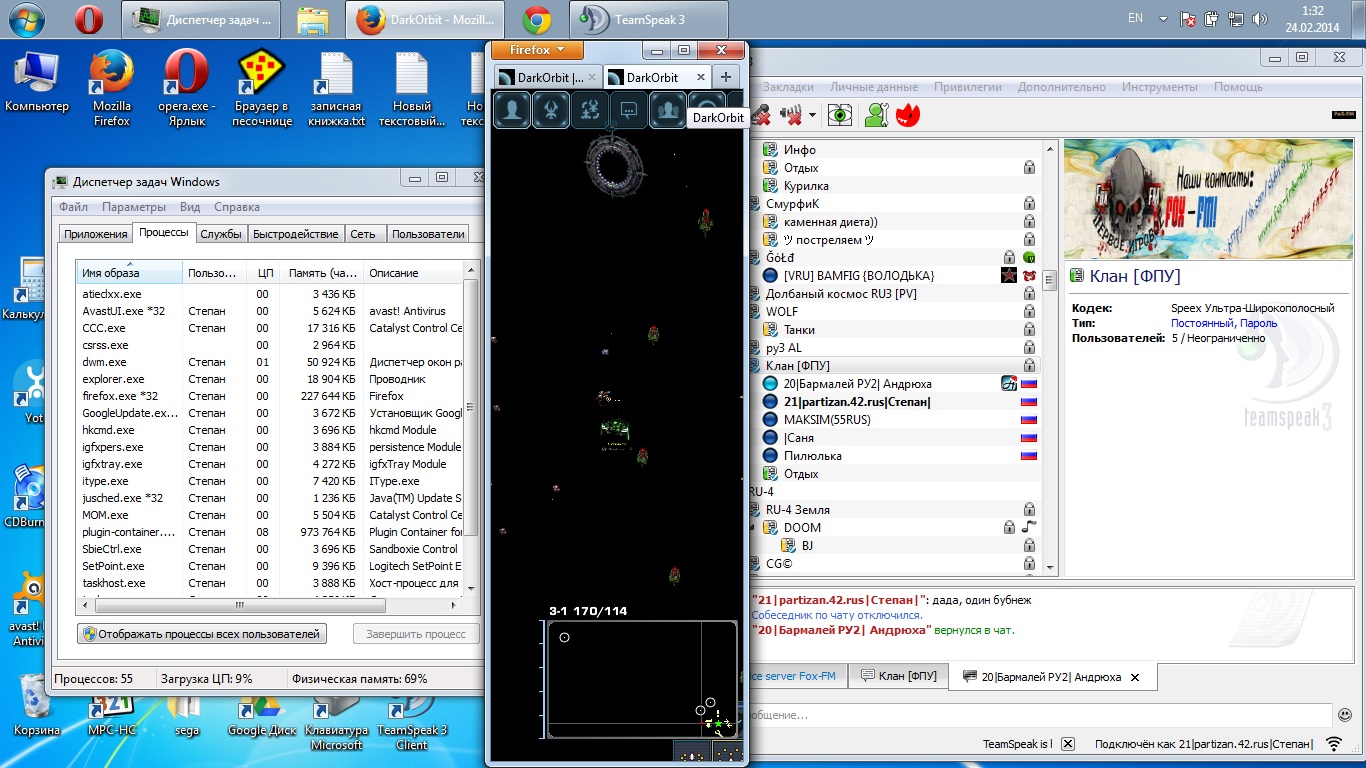
Task: Sort processes by Память column header
Action: [321, 273]
